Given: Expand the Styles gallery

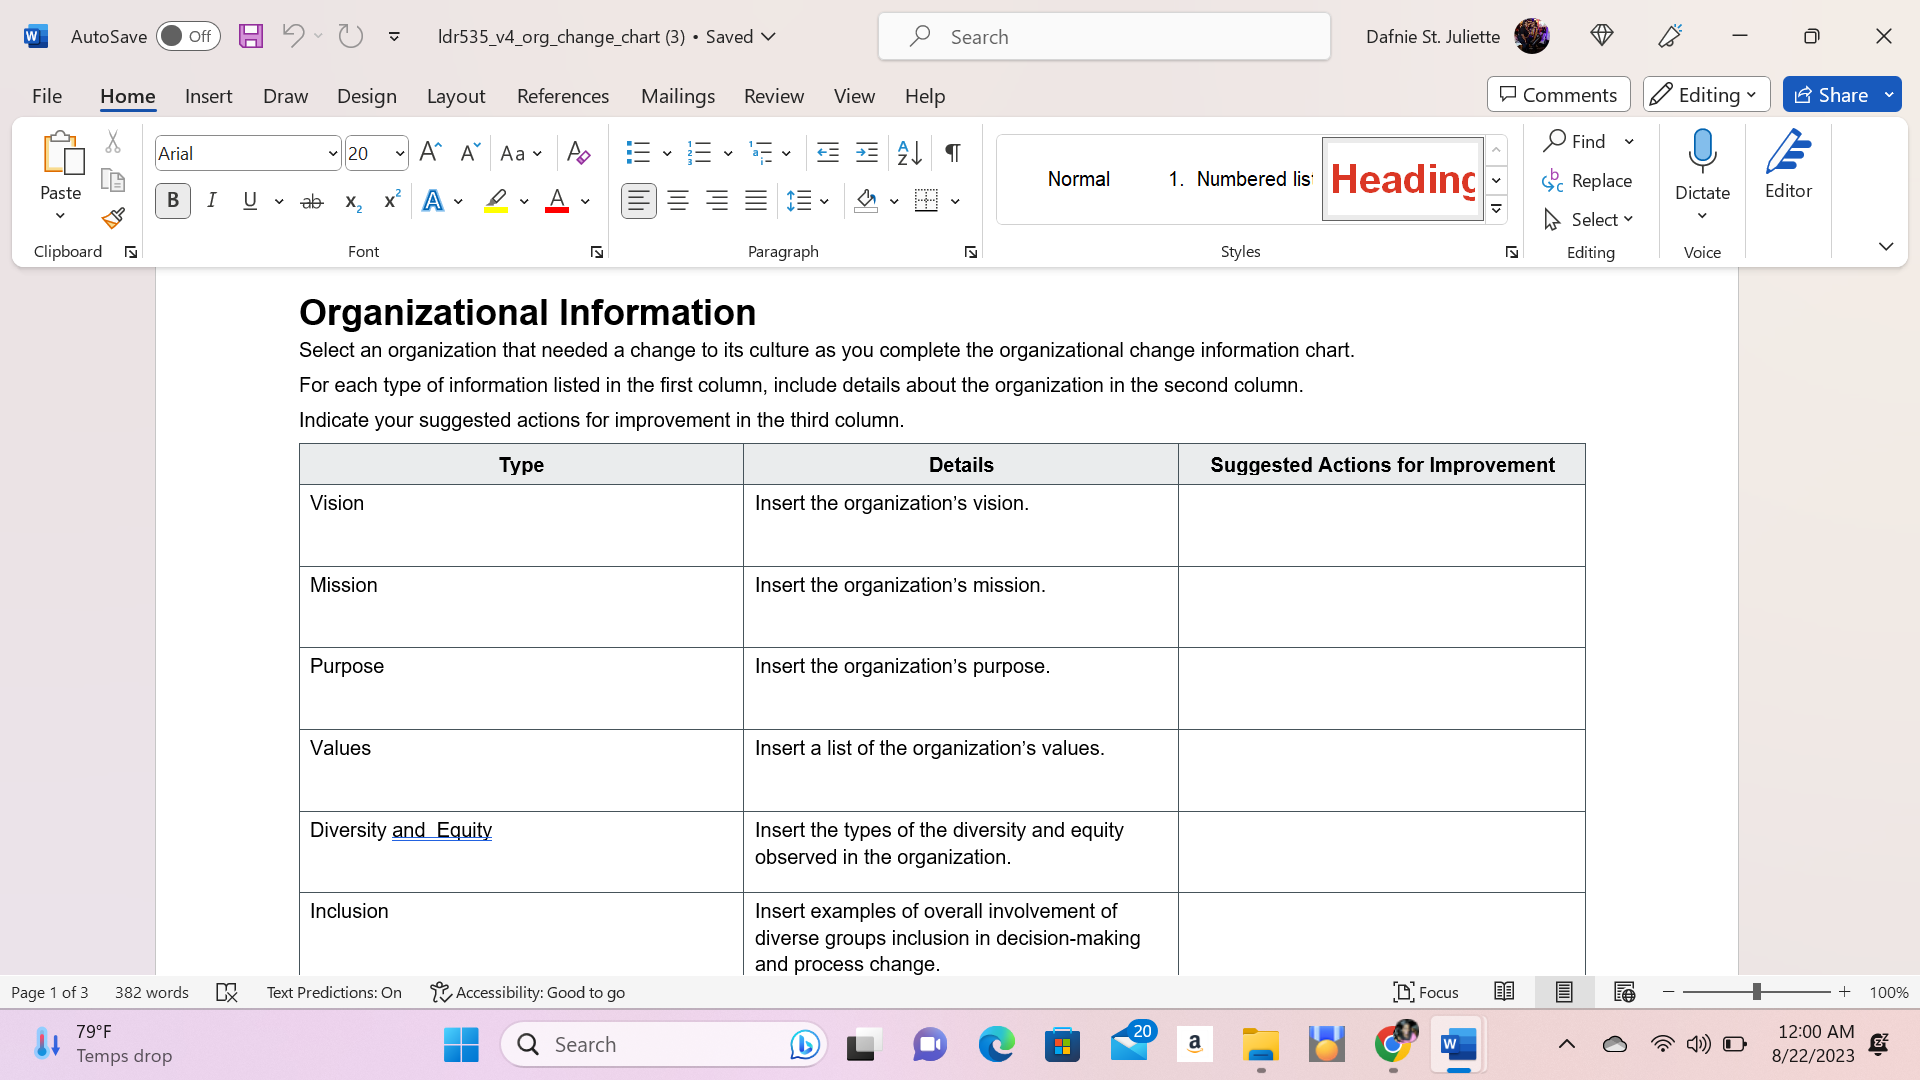Looking at the screenshot, I should [x=1496, y=209].
